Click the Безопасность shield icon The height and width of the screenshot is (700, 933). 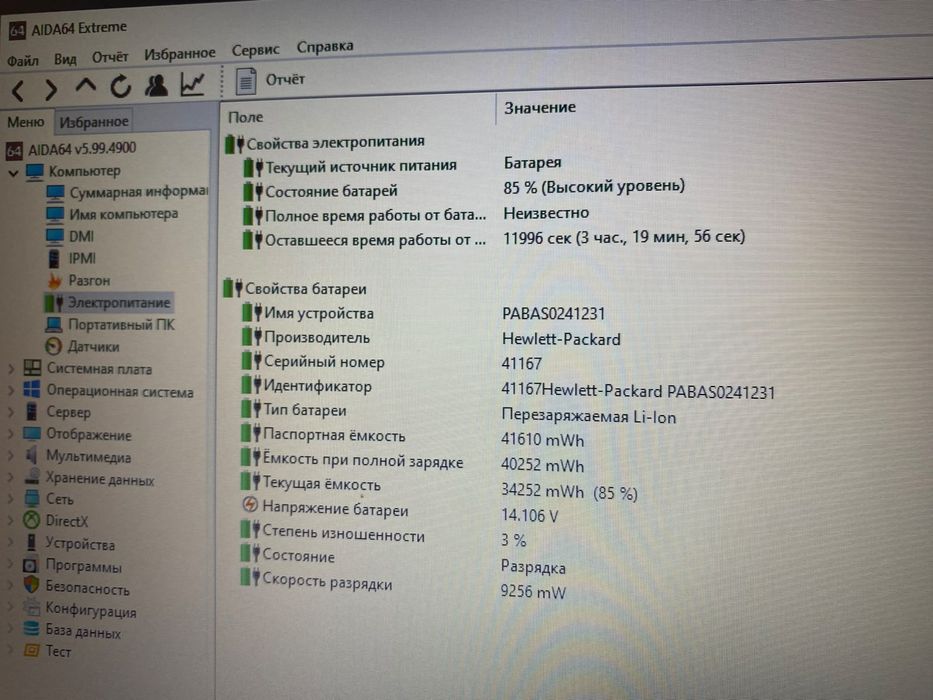click(31, 586)
